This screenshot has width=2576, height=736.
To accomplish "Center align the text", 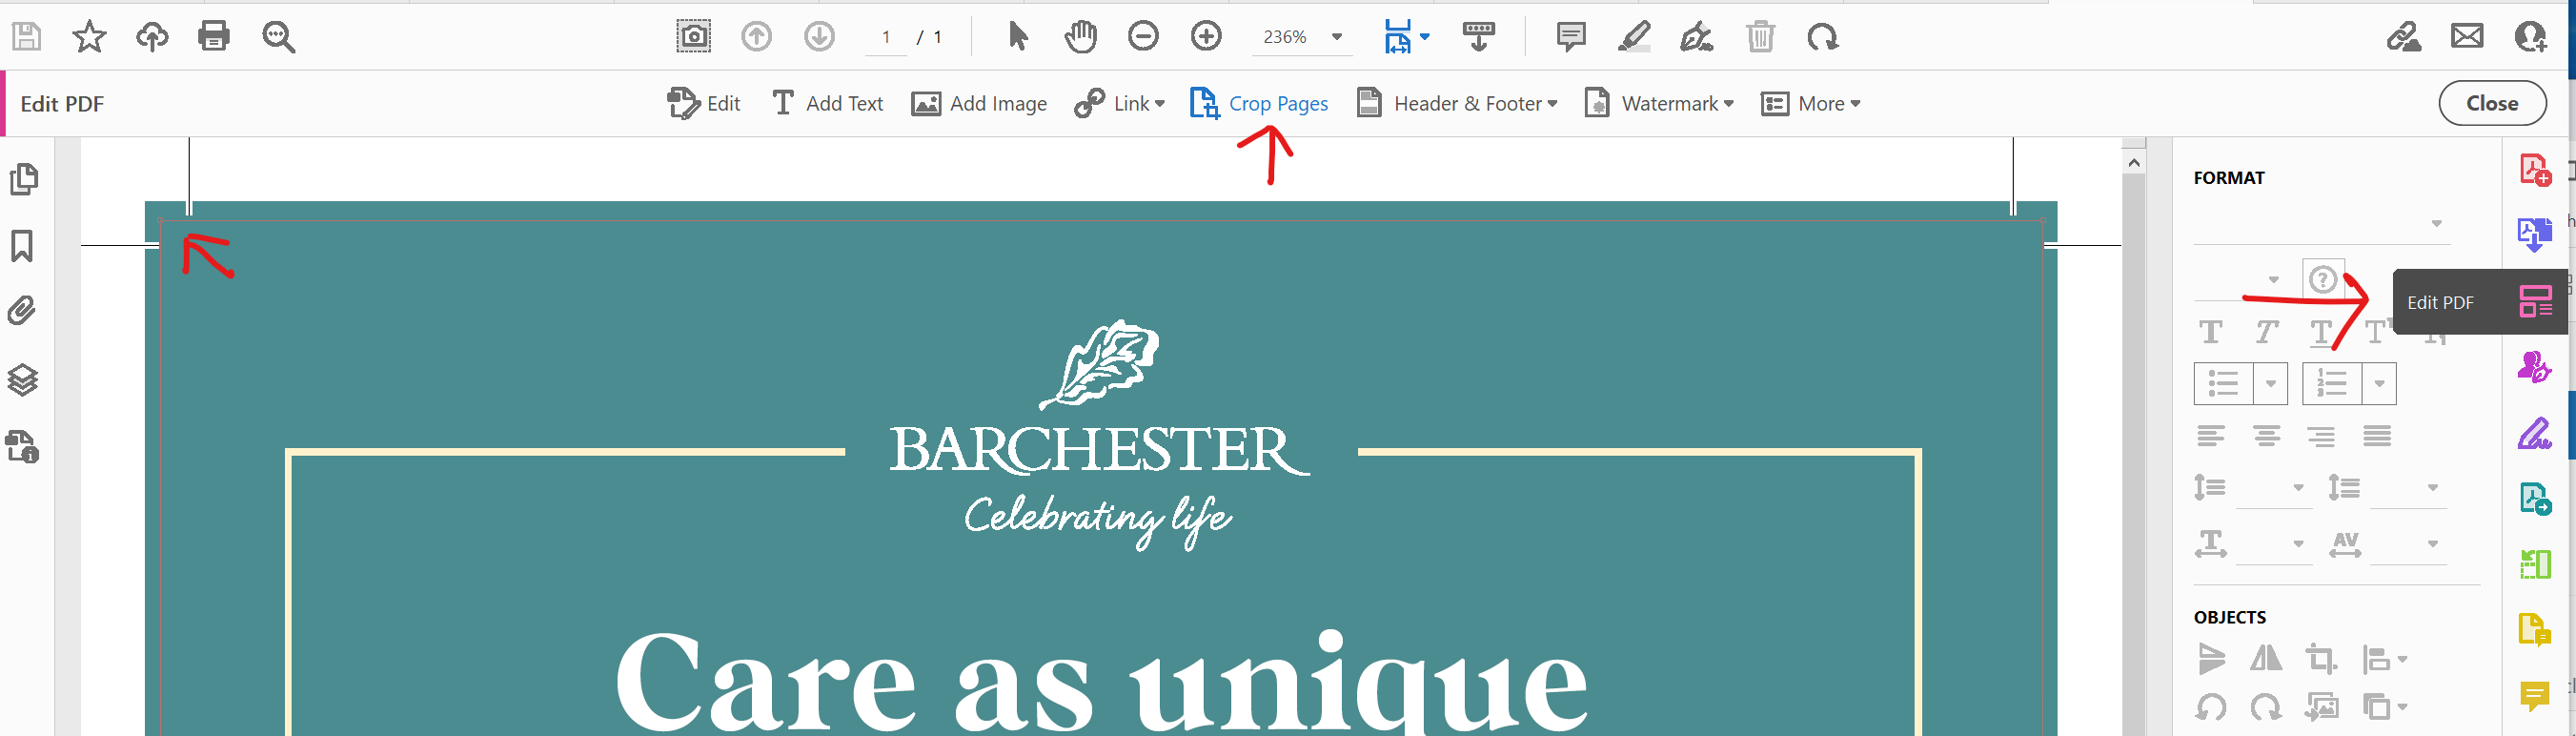I will [2267, 436].
